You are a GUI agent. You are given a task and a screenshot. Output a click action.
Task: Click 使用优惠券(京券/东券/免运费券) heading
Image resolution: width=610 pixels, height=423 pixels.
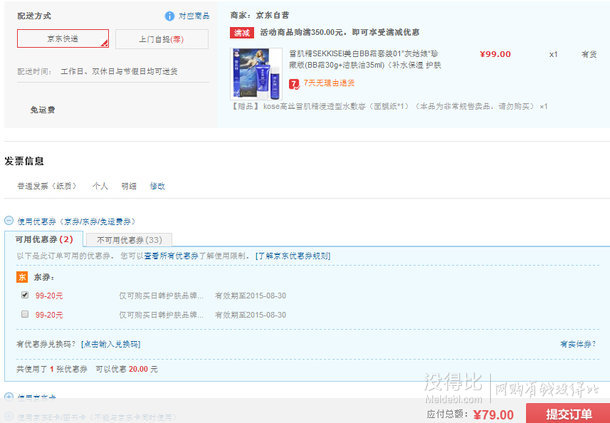tap(76, 221)
